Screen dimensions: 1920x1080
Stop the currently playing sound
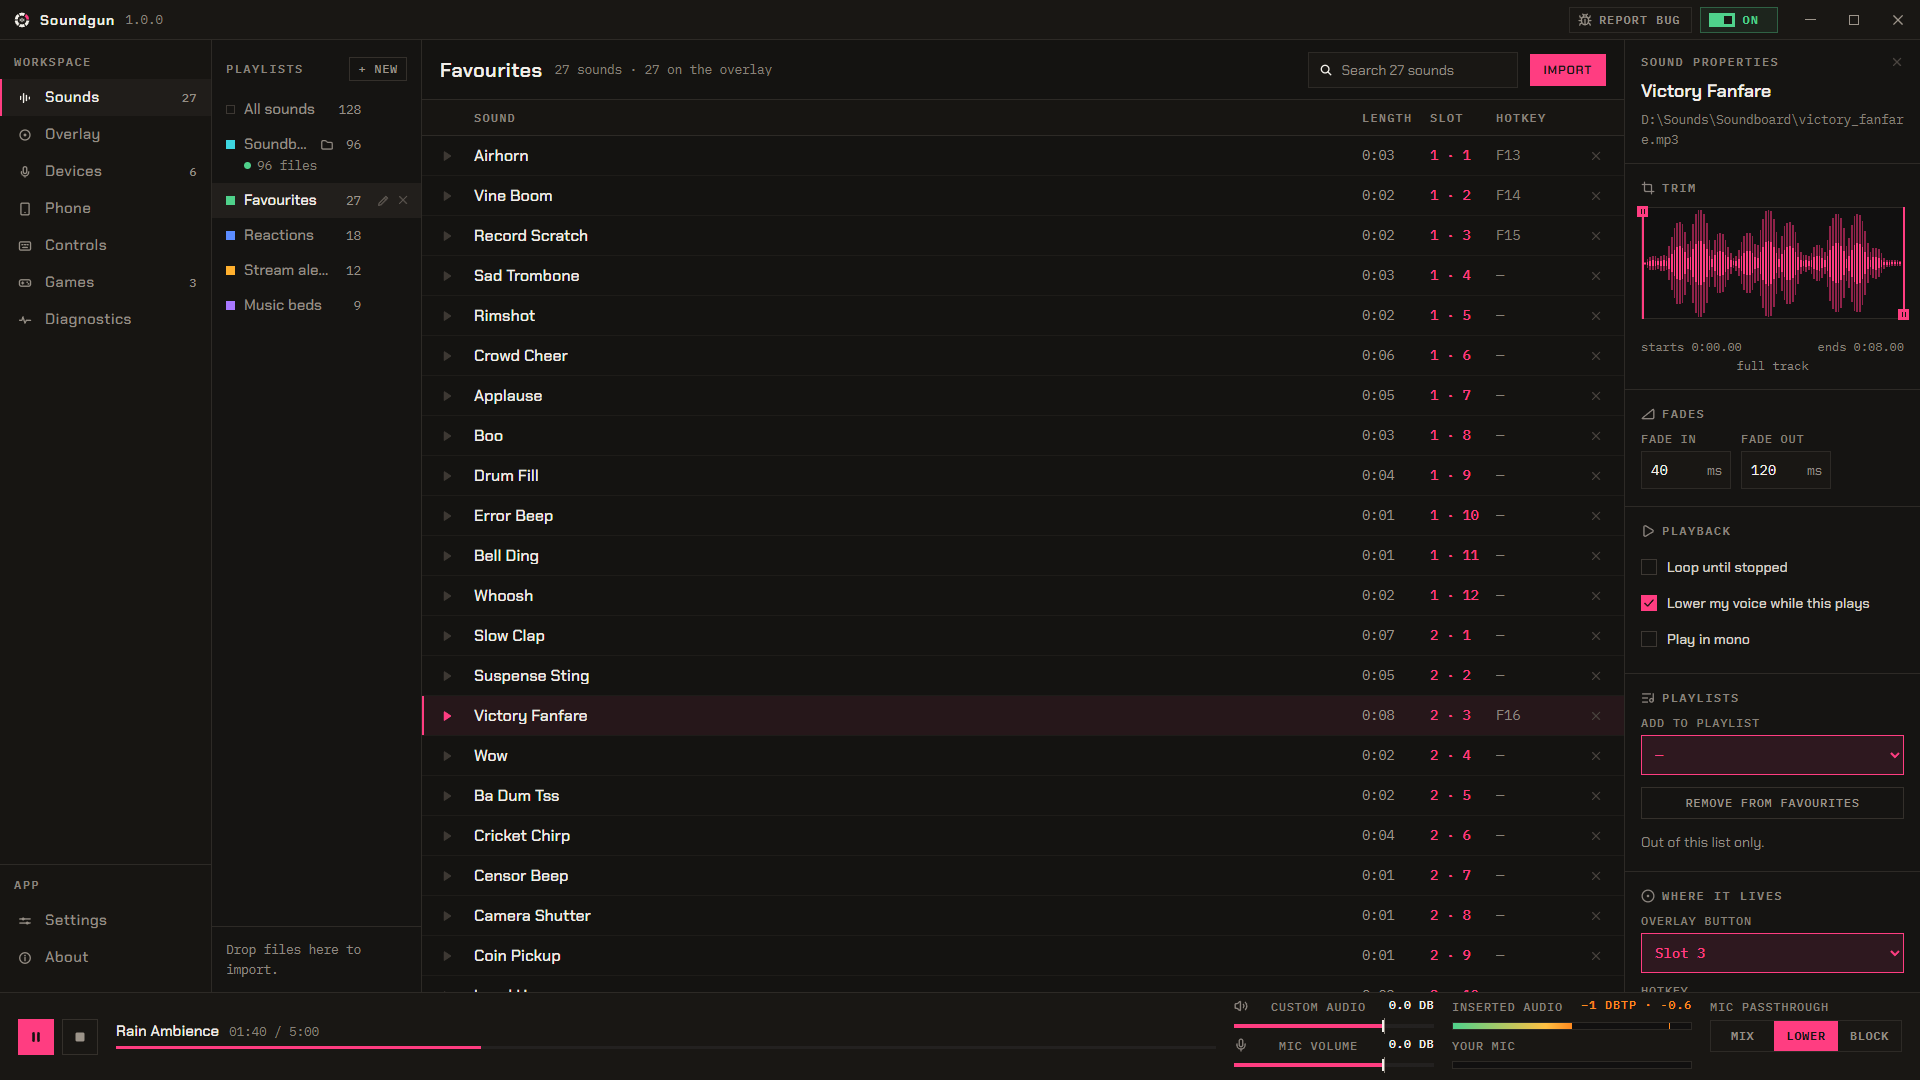[80, 1037]
